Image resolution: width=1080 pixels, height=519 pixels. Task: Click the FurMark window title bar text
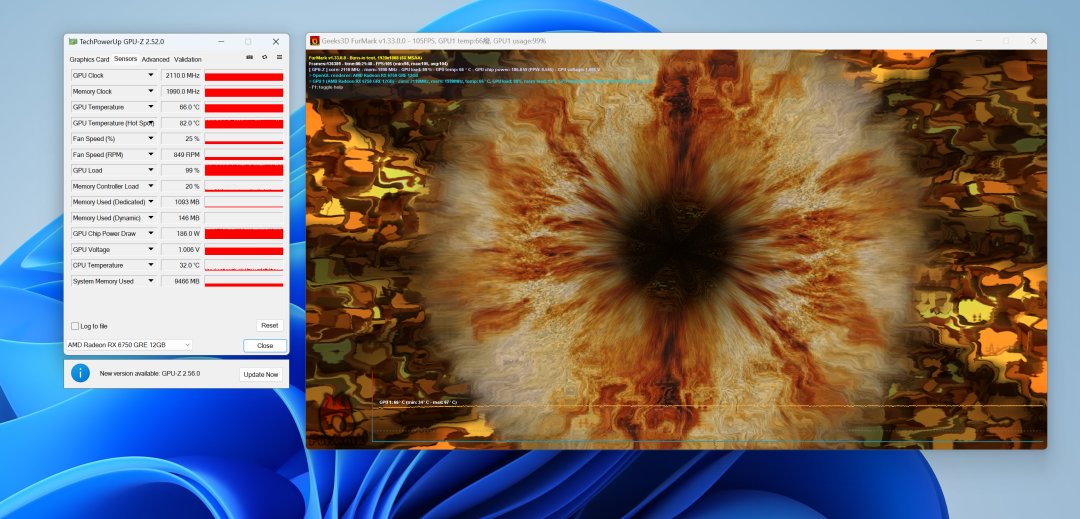click(434, 41)
